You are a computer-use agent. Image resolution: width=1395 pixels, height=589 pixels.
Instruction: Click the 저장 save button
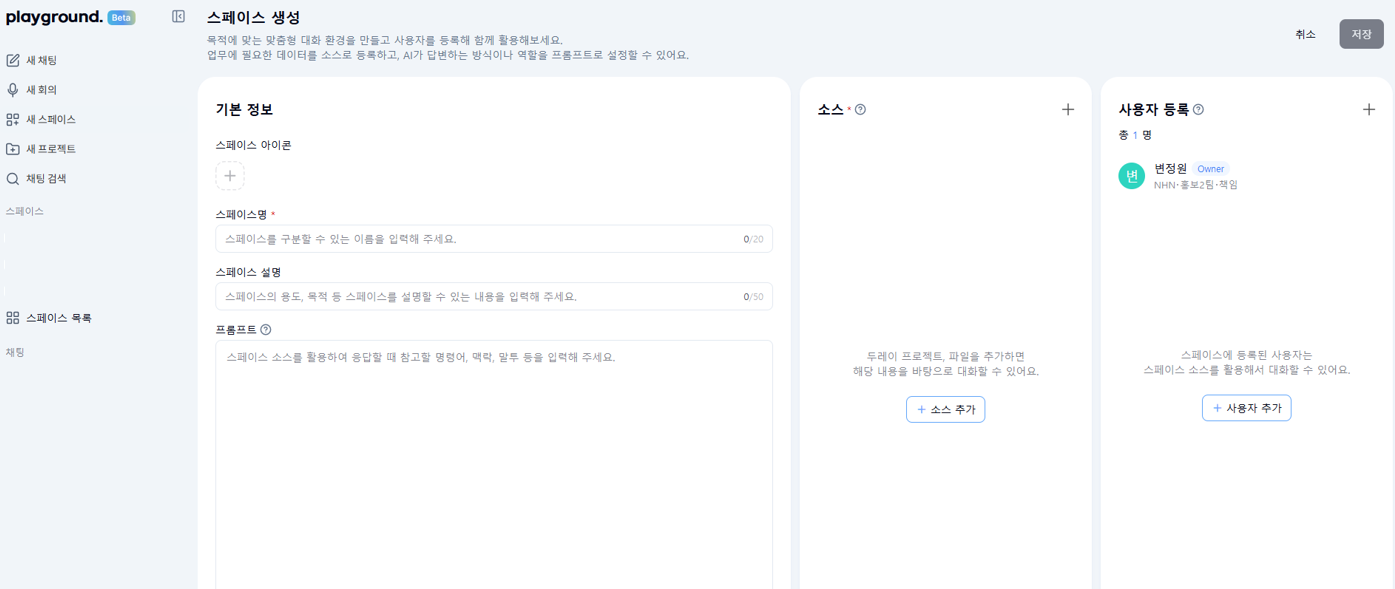tap(1362, 34)
